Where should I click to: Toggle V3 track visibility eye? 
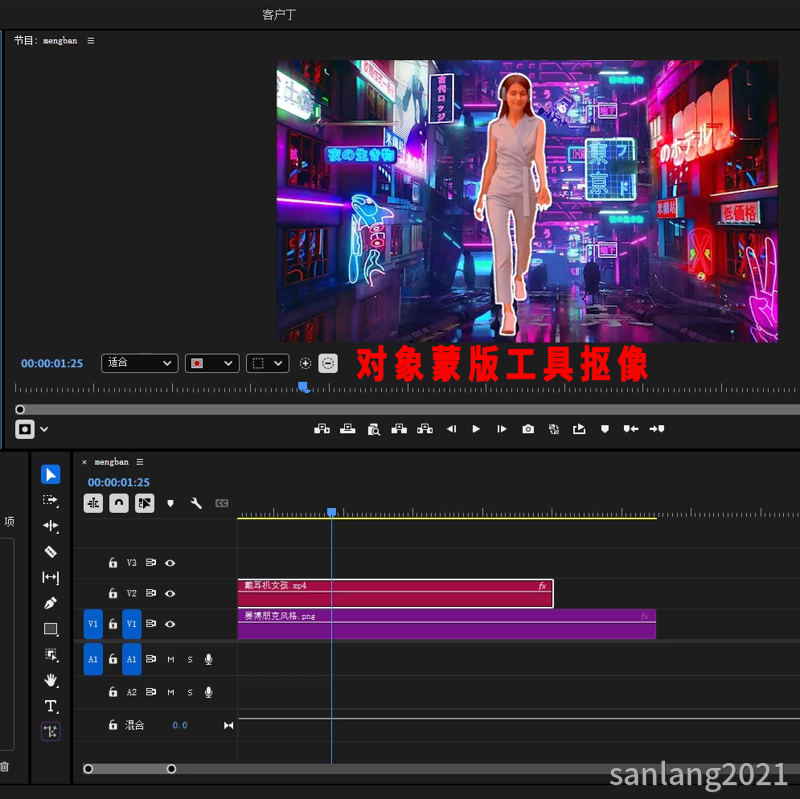coord(170,563)
